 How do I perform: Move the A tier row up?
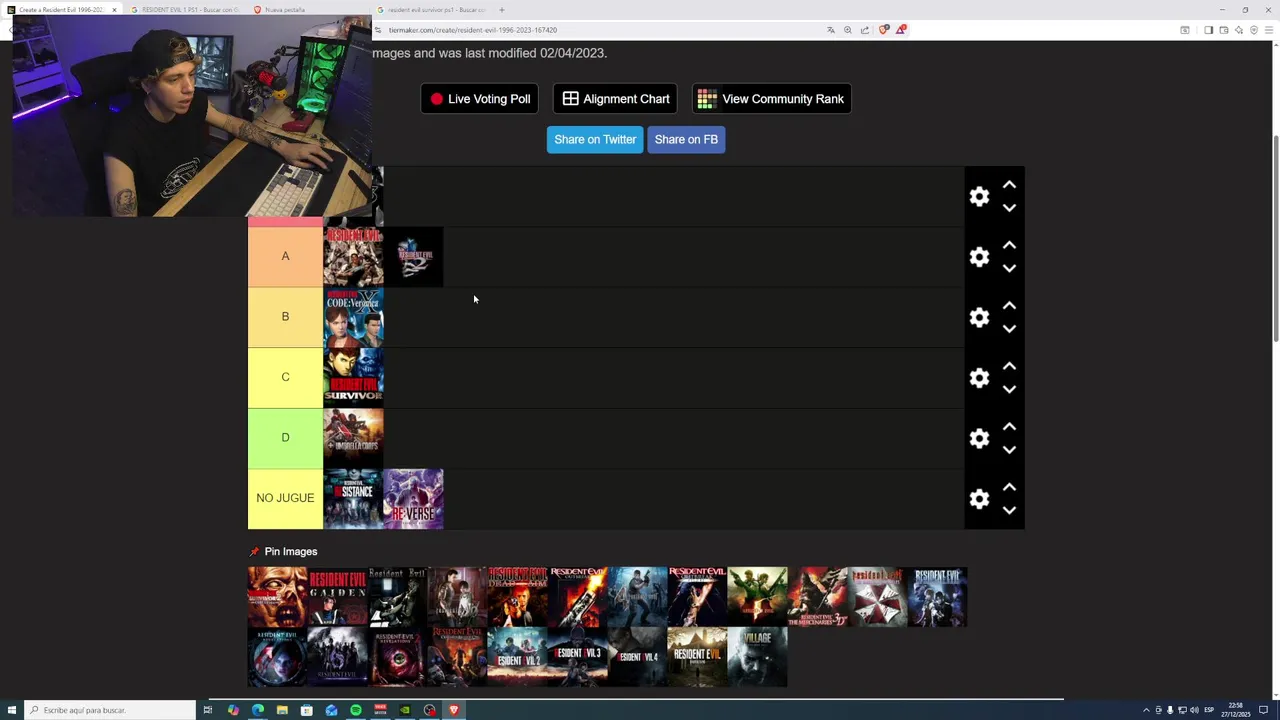(1009, 245)
